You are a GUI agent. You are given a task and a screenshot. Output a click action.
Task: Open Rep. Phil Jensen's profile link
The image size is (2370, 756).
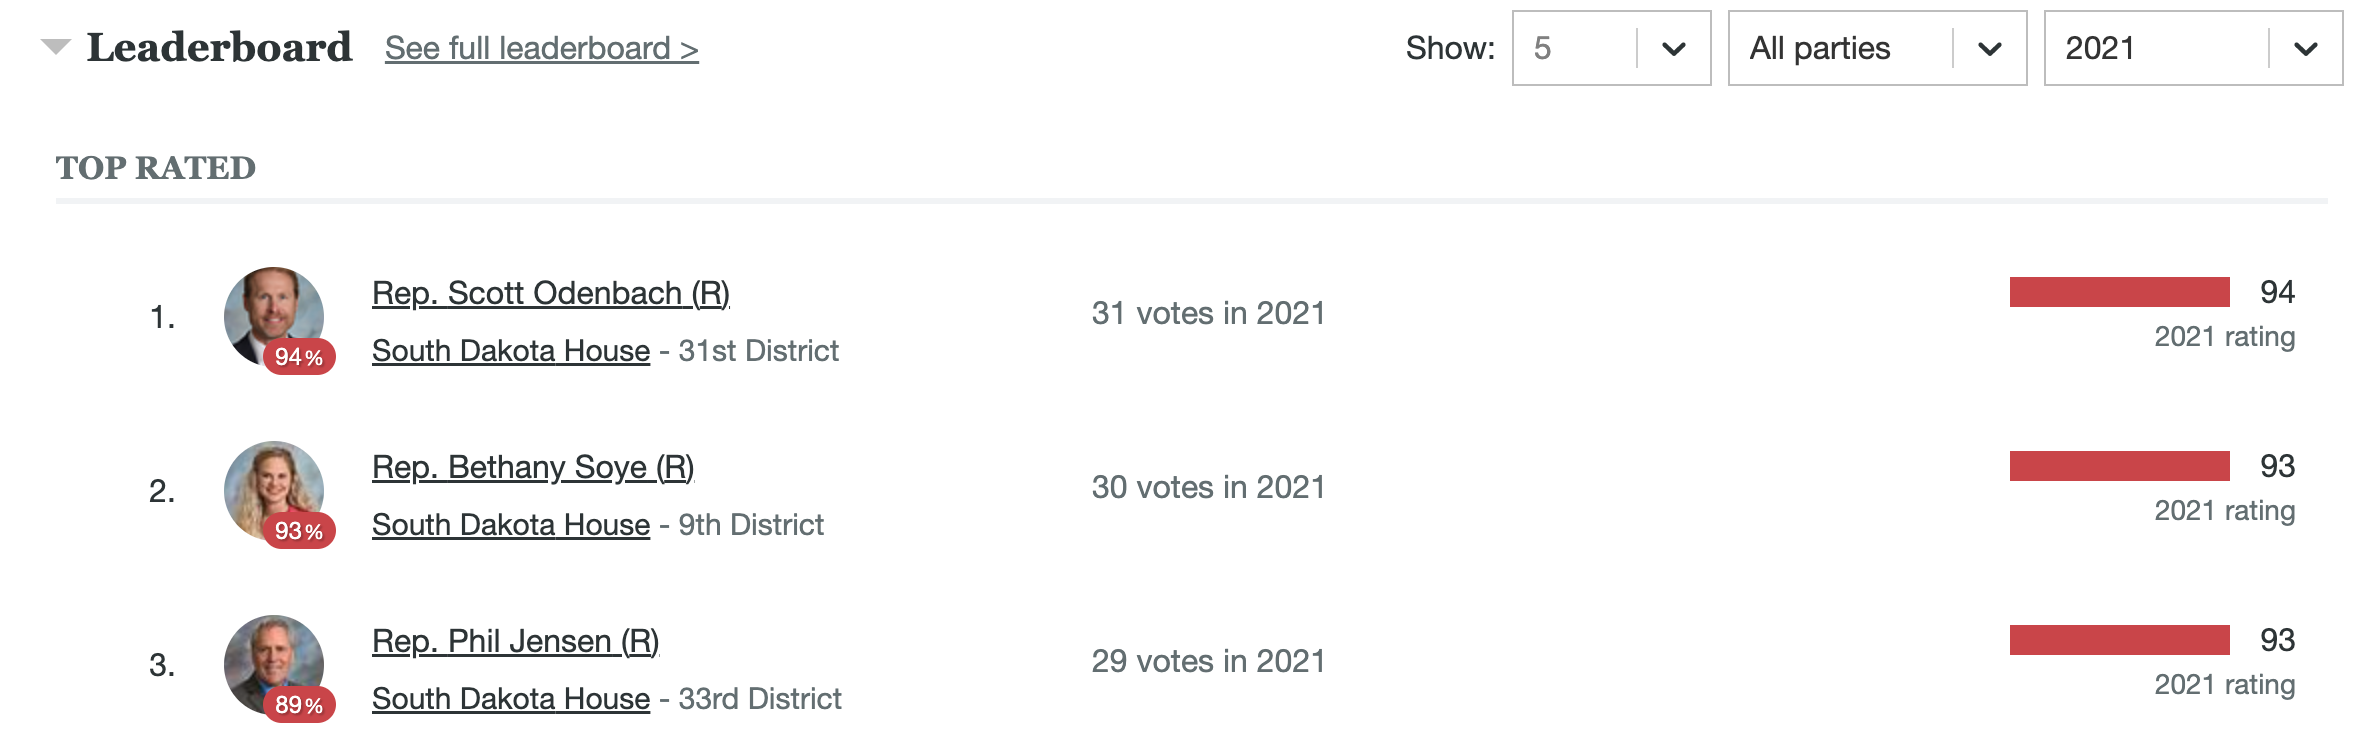point(516,641)
